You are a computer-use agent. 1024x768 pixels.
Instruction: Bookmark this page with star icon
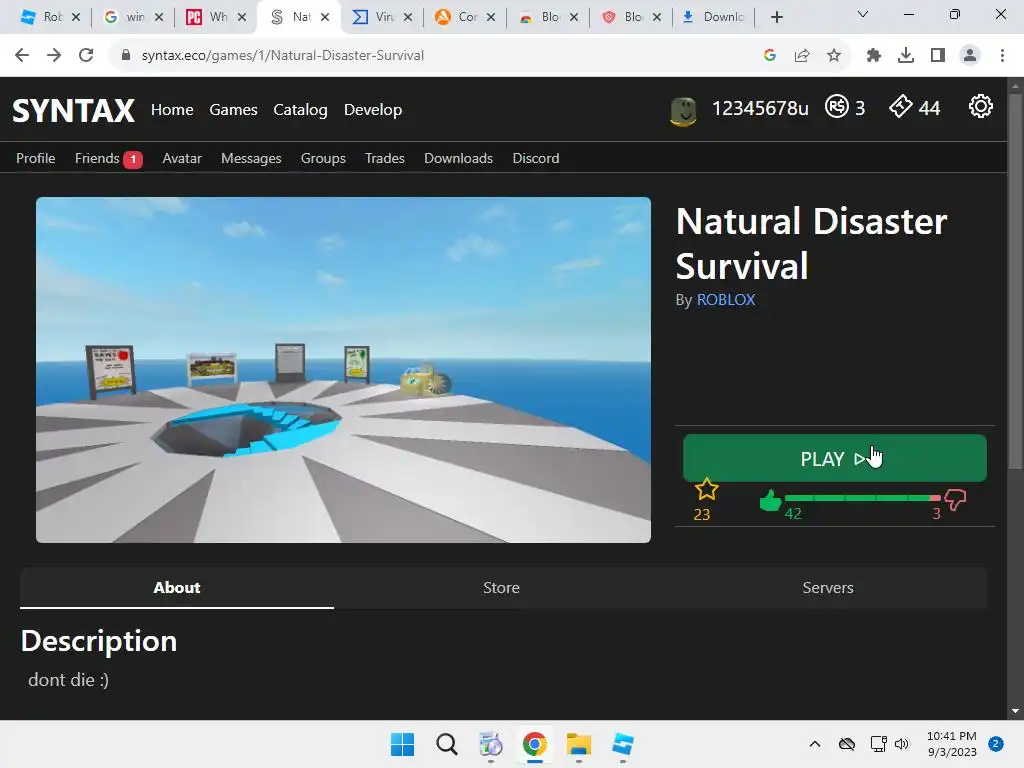(x=833, y=56)
